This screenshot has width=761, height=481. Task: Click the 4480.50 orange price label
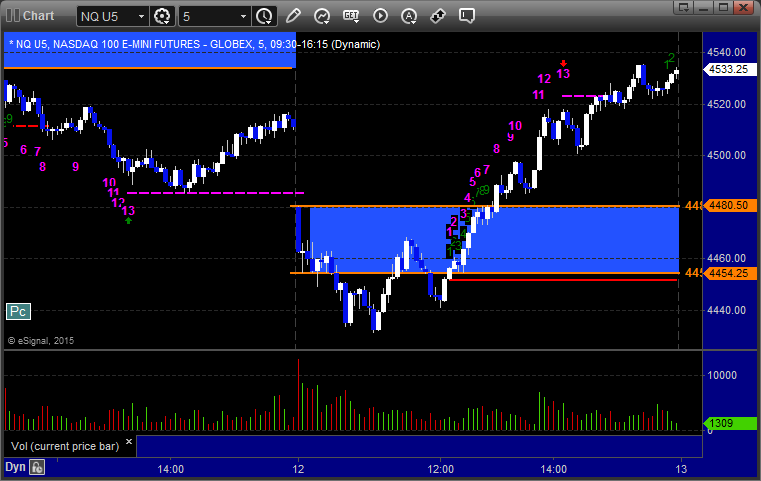point(729,205)
